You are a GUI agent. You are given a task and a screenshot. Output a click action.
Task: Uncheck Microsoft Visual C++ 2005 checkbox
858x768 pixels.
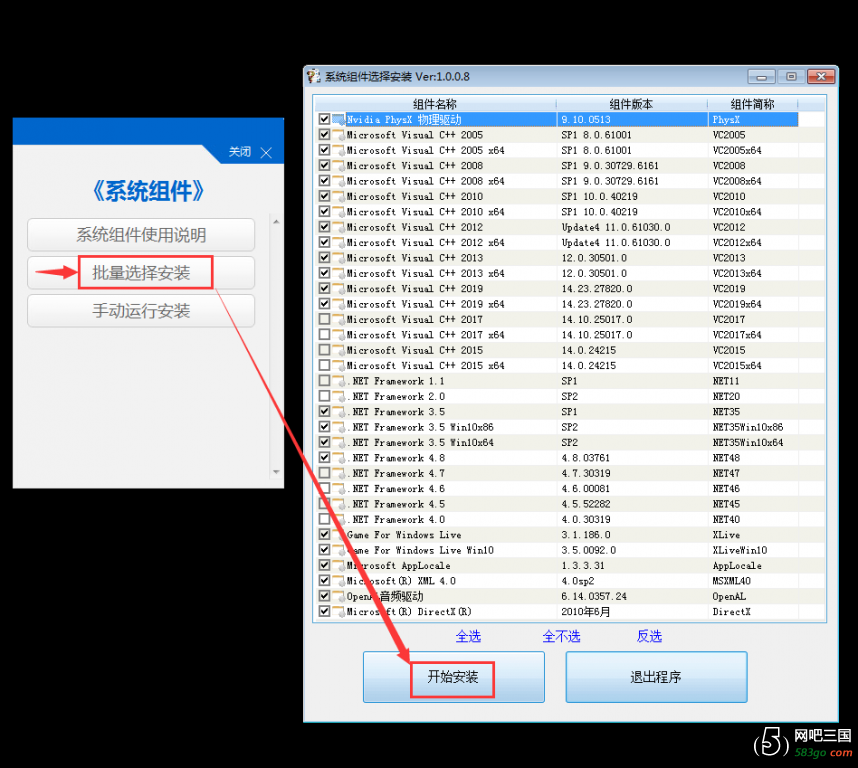[x=324, y=135]
